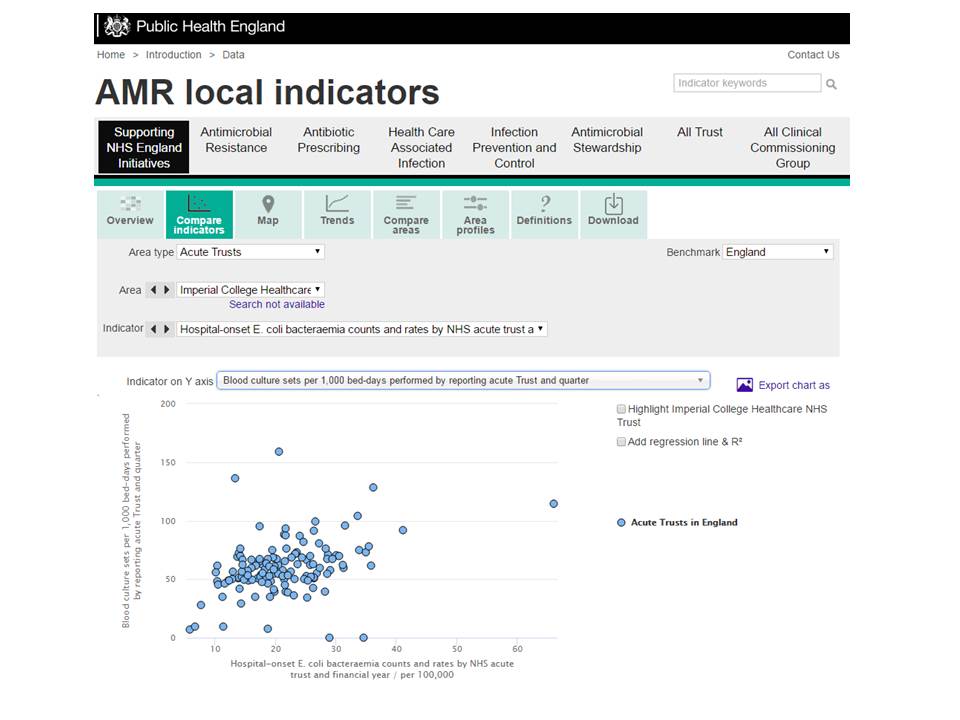
Task: Open the Area type dropdown
Action: [250, 252]
